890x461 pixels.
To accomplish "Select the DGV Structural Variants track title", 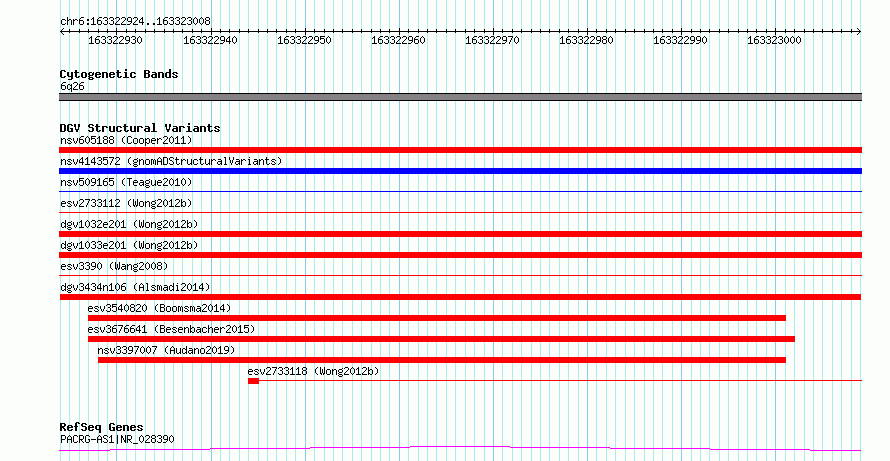I will (x=140, y=128).
